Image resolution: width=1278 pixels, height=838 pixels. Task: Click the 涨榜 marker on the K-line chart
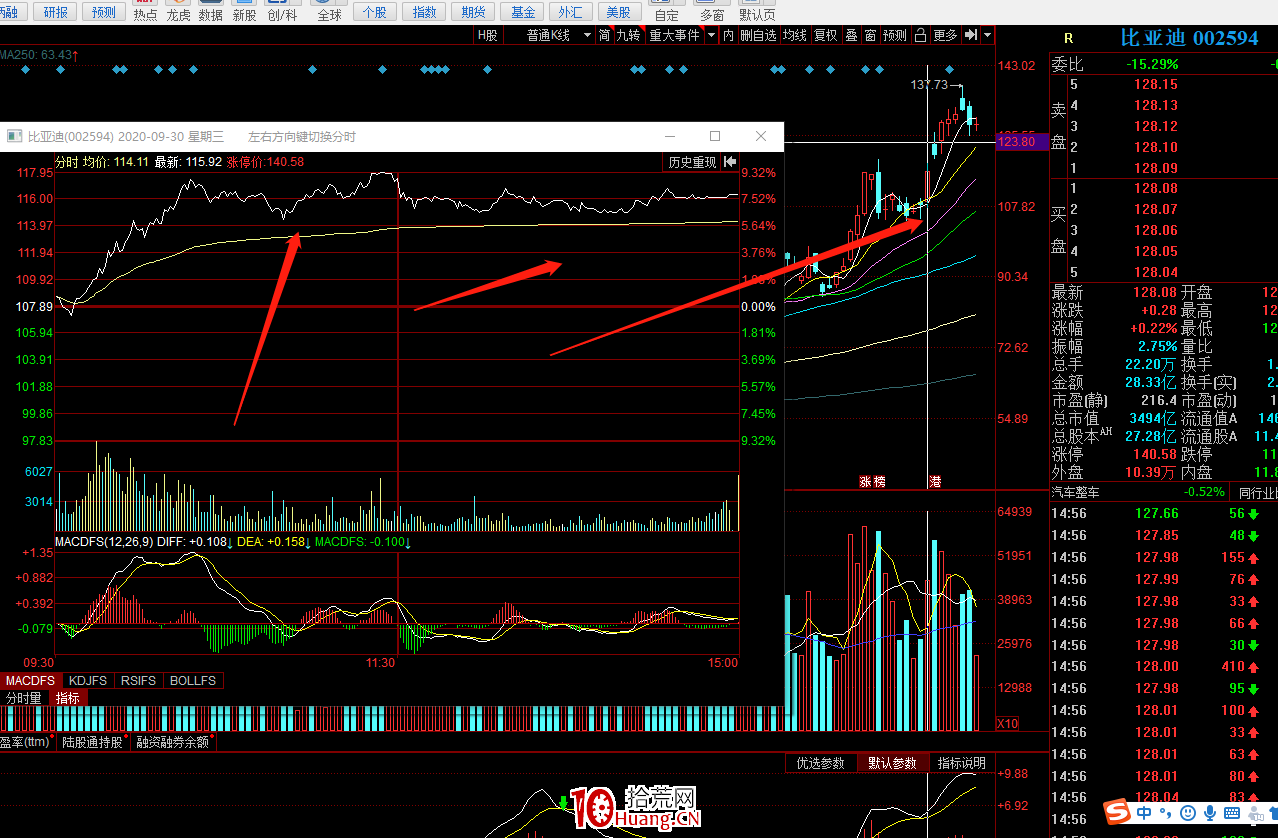point(872,481)
